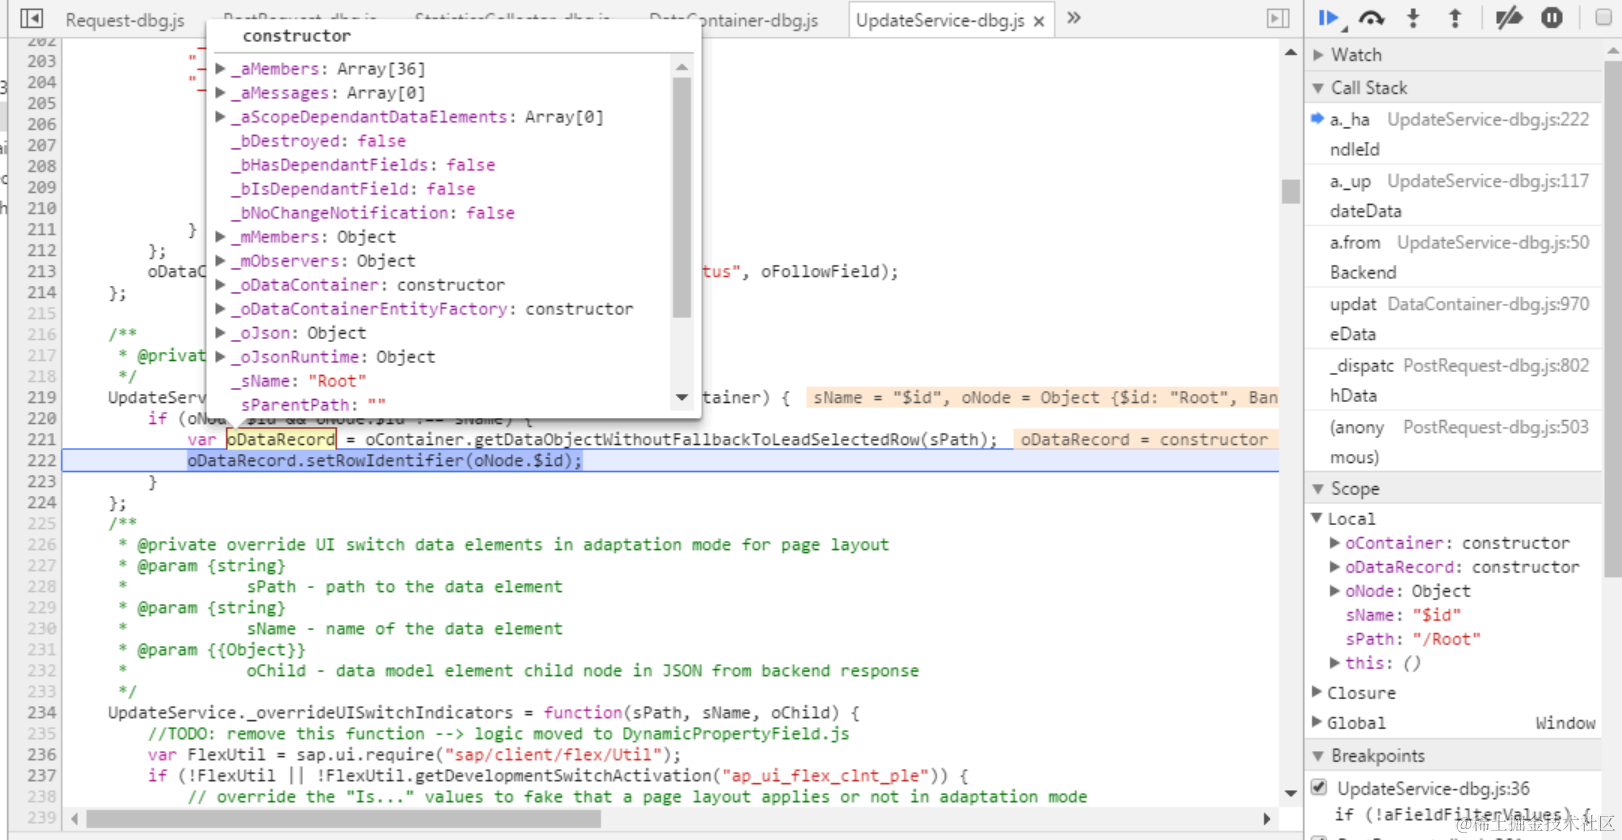This screenshot has height=840, width=1622.
Task: Click the scrollbar thumb inside constructor tooltip
Action: point(682,197)
